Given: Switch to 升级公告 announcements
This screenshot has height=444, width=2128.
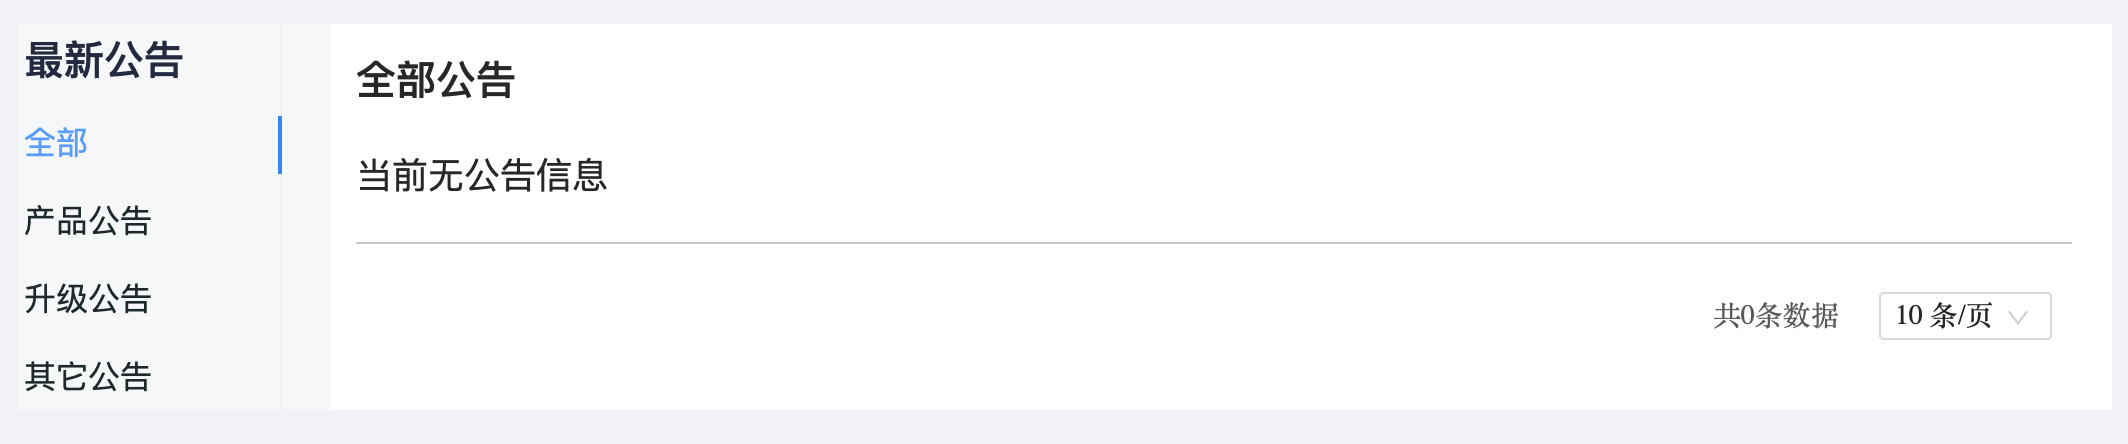Looking at the screenshot, I should (x=88, y=299).
